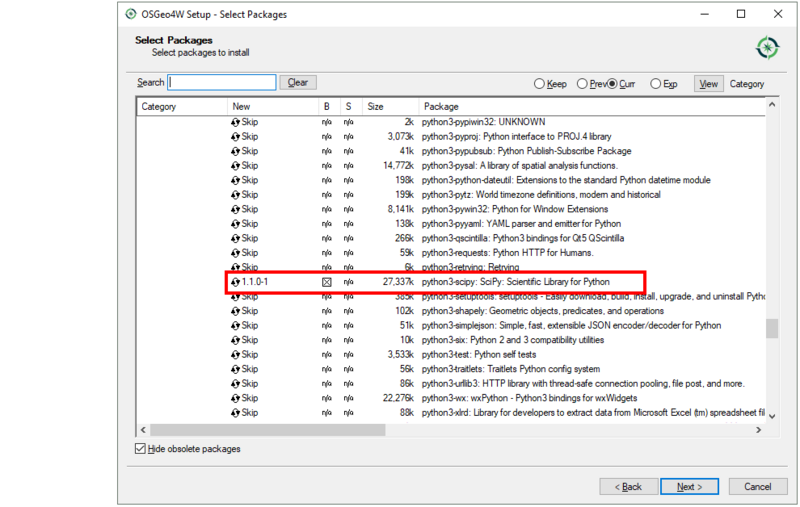Click in the Search text field

pos(222,83)
